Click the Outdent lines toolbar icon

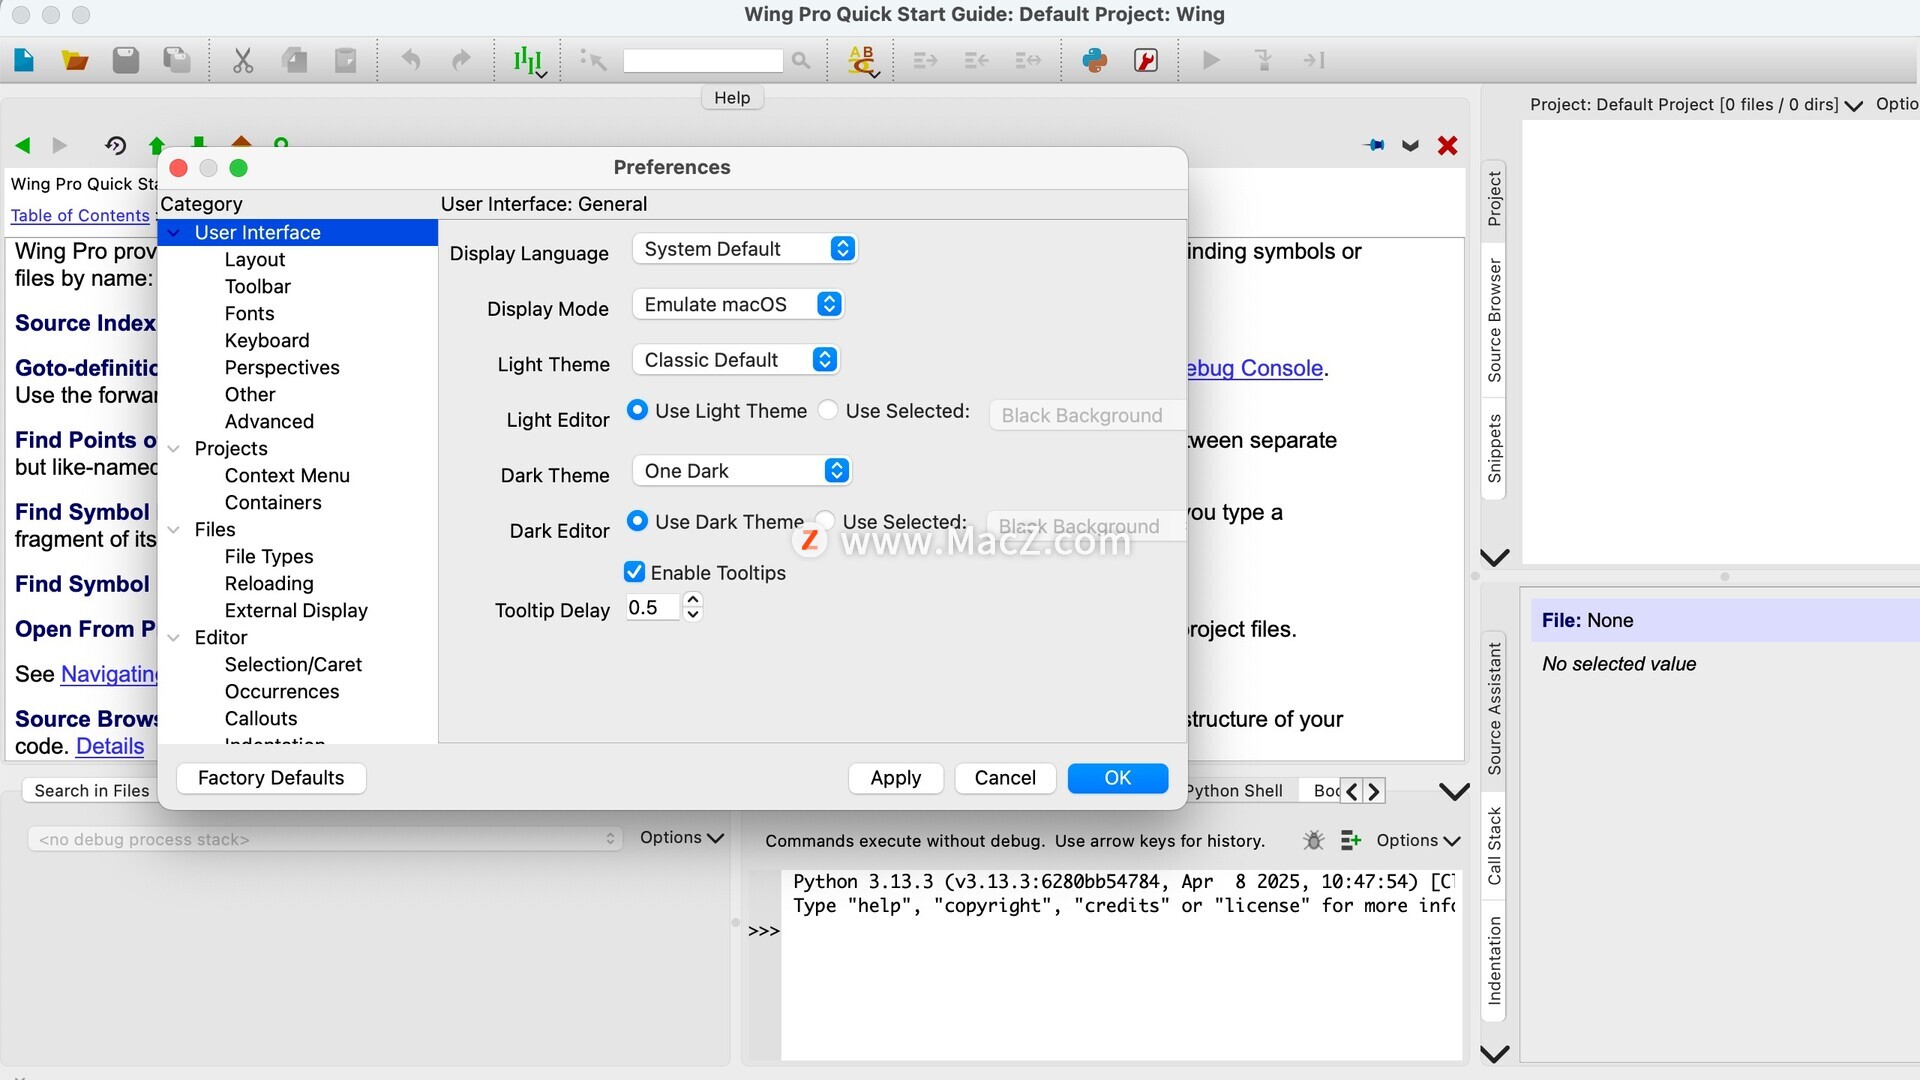pos(977,60)
